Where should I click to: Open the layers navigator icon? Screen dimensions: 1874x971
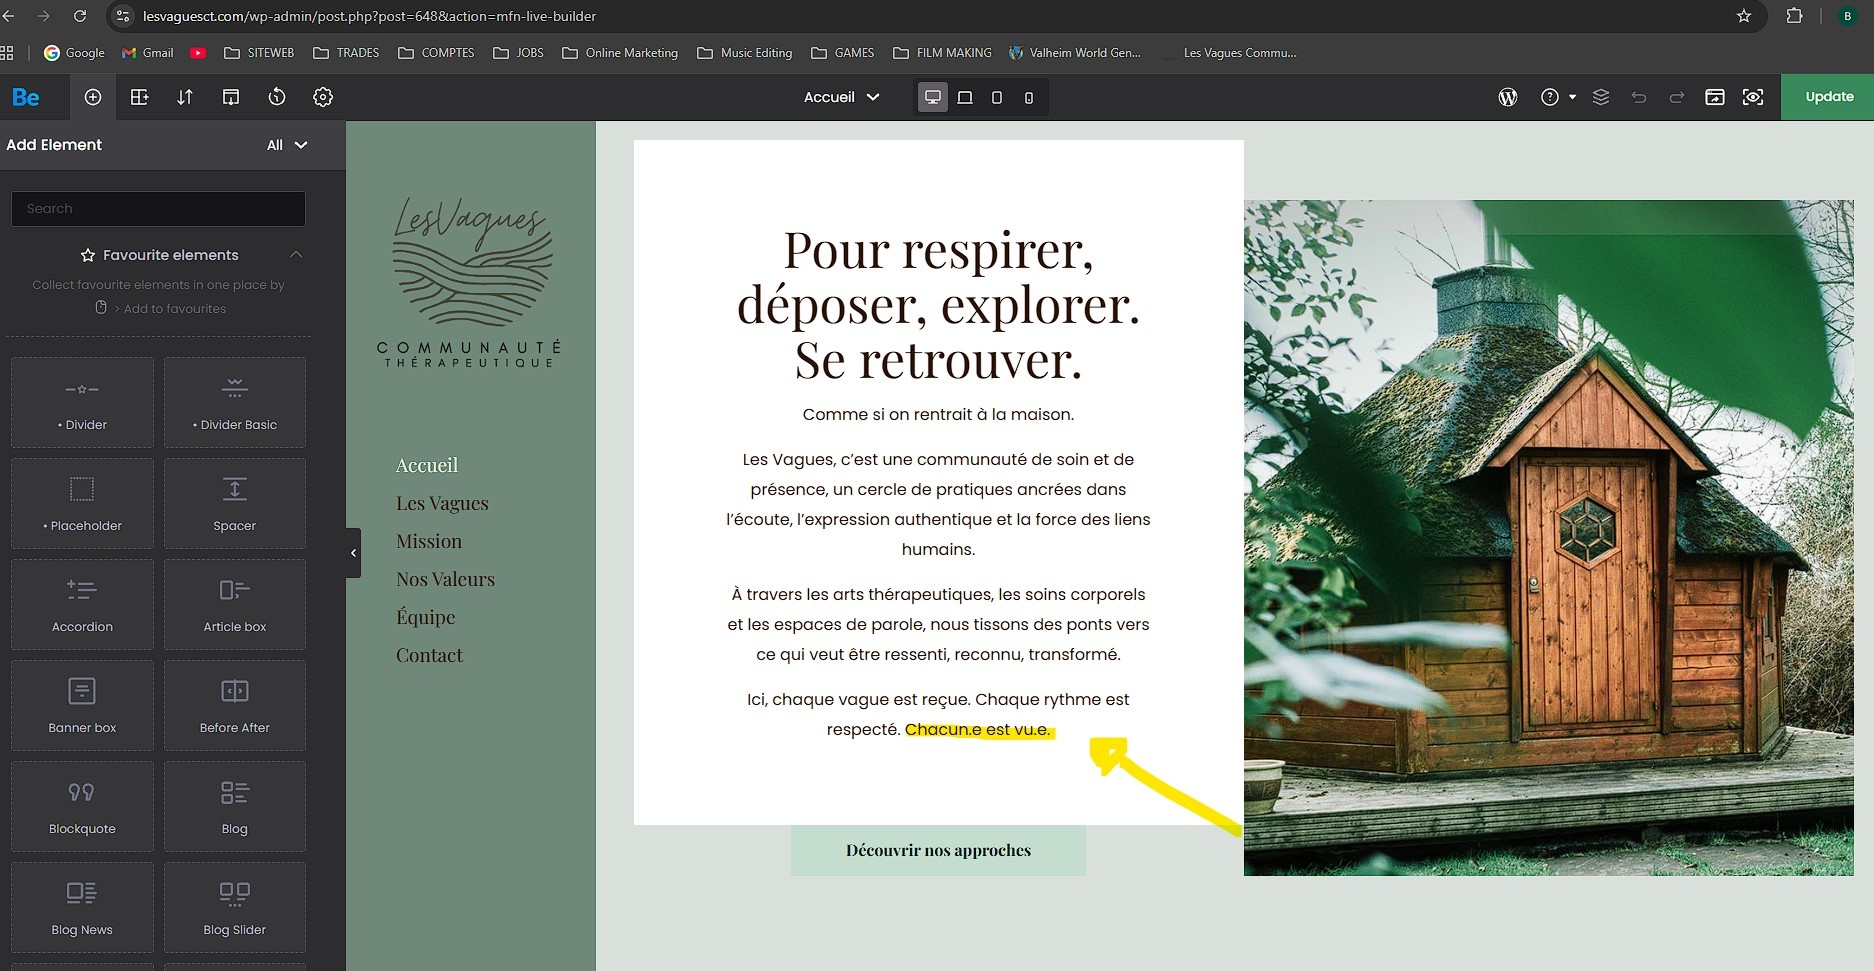1601,97
